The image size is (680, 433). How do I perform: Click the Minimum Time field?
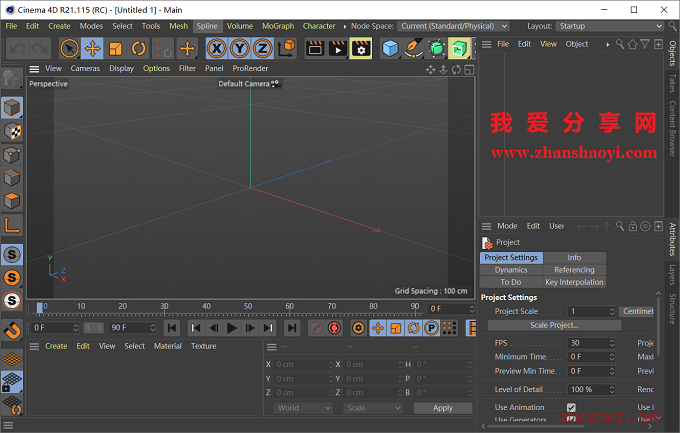tap(588, 357)
